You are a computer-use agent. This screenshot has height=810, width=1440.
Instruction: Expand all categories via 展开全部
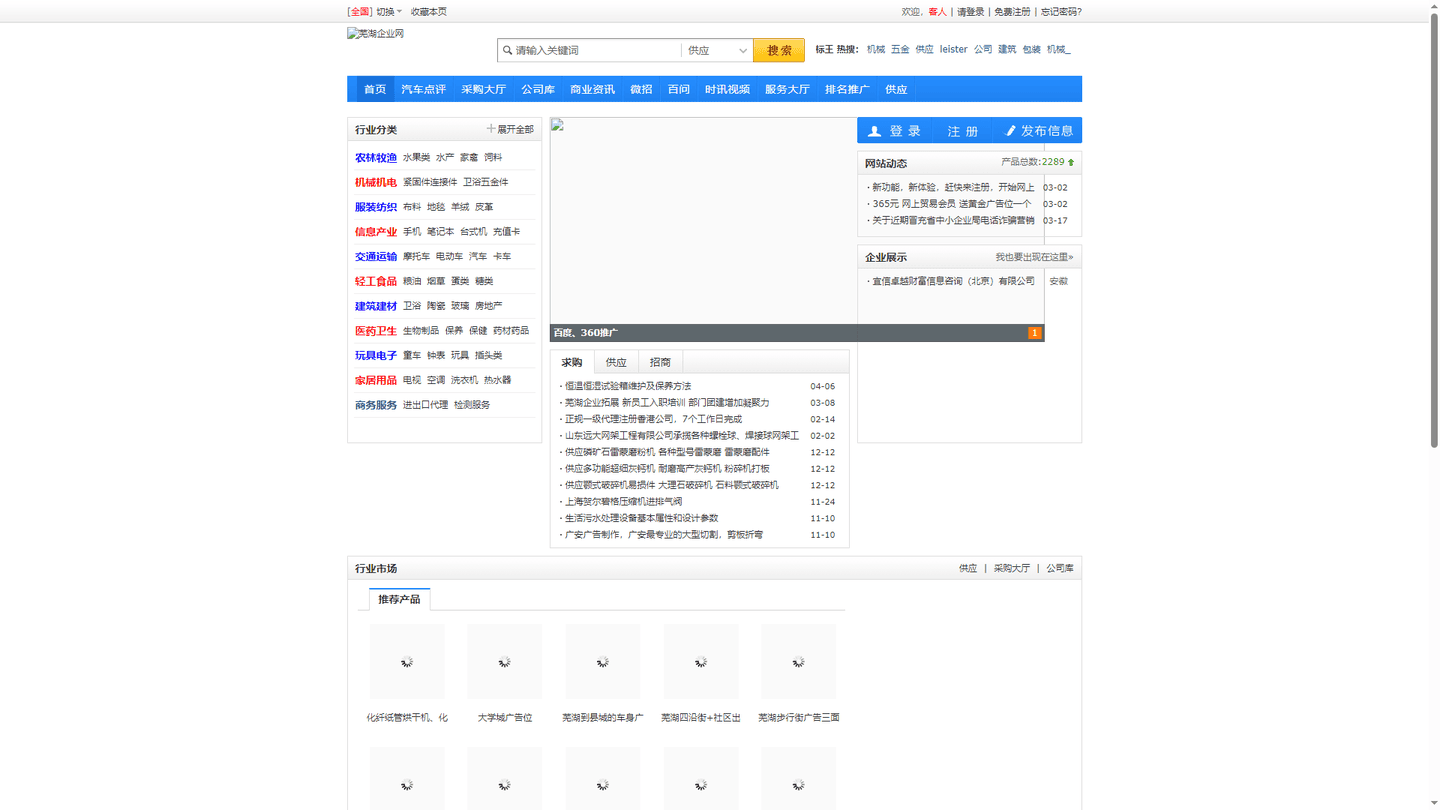pyautogui.click(x=510, y=129)
